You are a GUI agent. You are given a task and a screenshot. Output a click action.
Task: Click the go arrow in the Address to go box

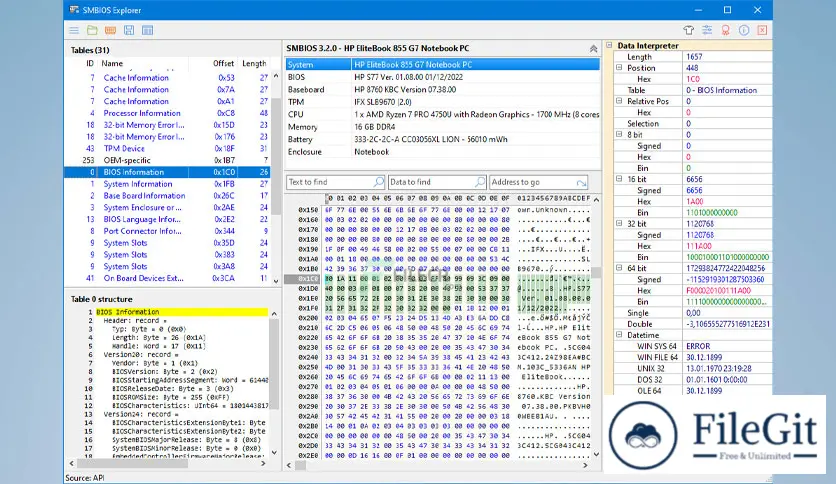pos(581,182)
